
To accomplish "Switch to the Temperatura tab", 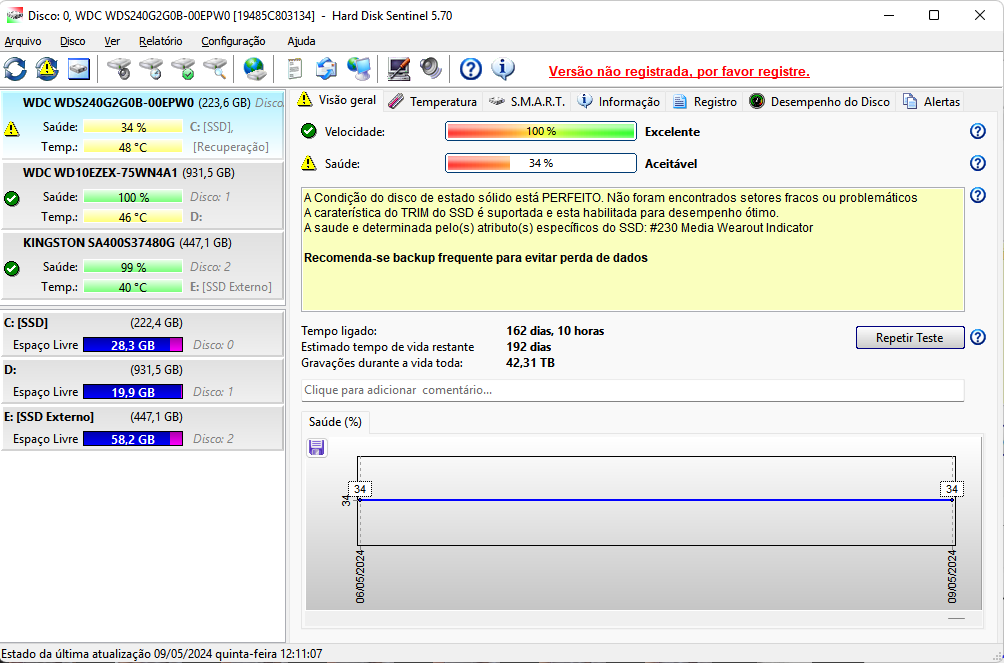I will (x=433, y=101).
